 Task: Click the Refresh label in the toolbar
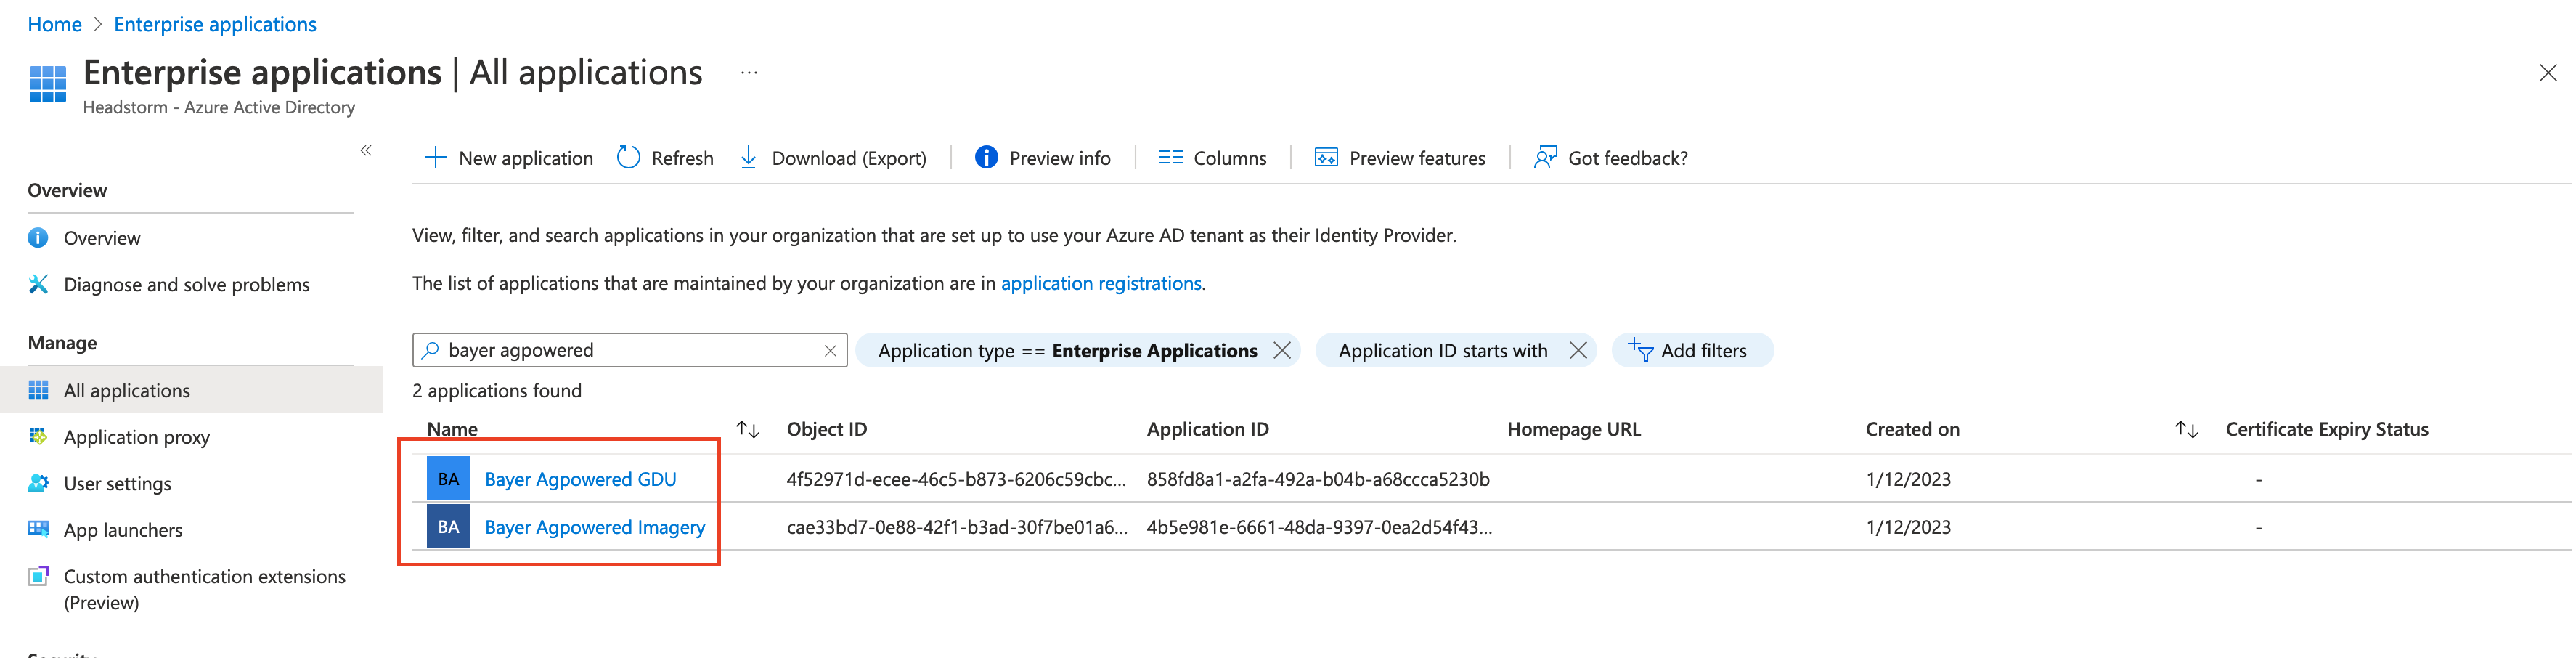pyautogui.click(x=682, y=158)
